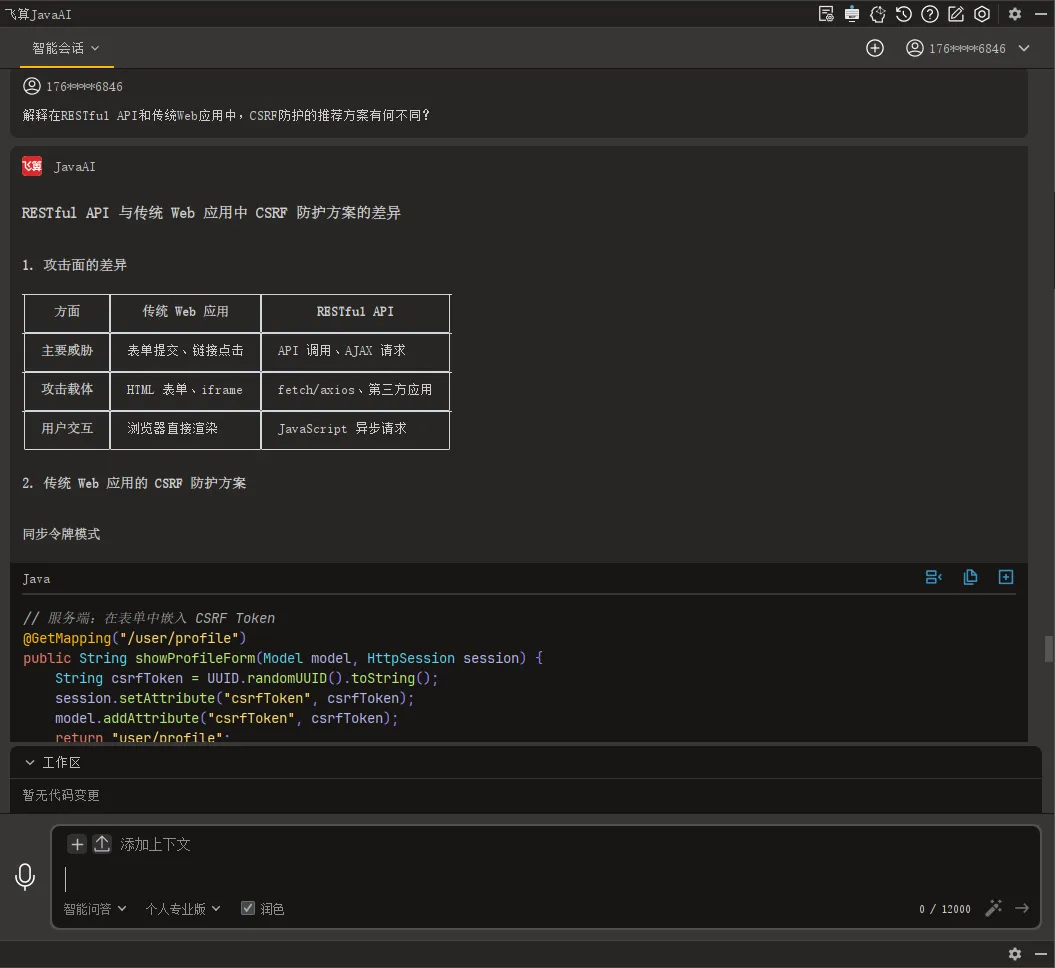Click the Java language label of code block
This screenshot has height=968, width=1055.
tap(36, 579)
